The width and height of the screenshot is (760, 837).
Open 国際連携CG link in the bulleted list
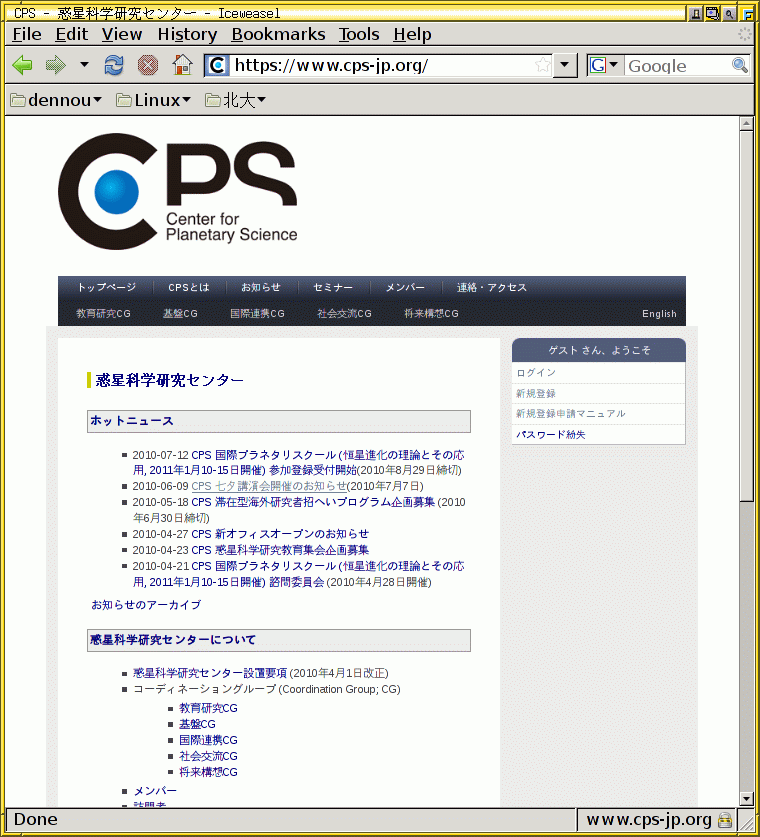point(208,740)
